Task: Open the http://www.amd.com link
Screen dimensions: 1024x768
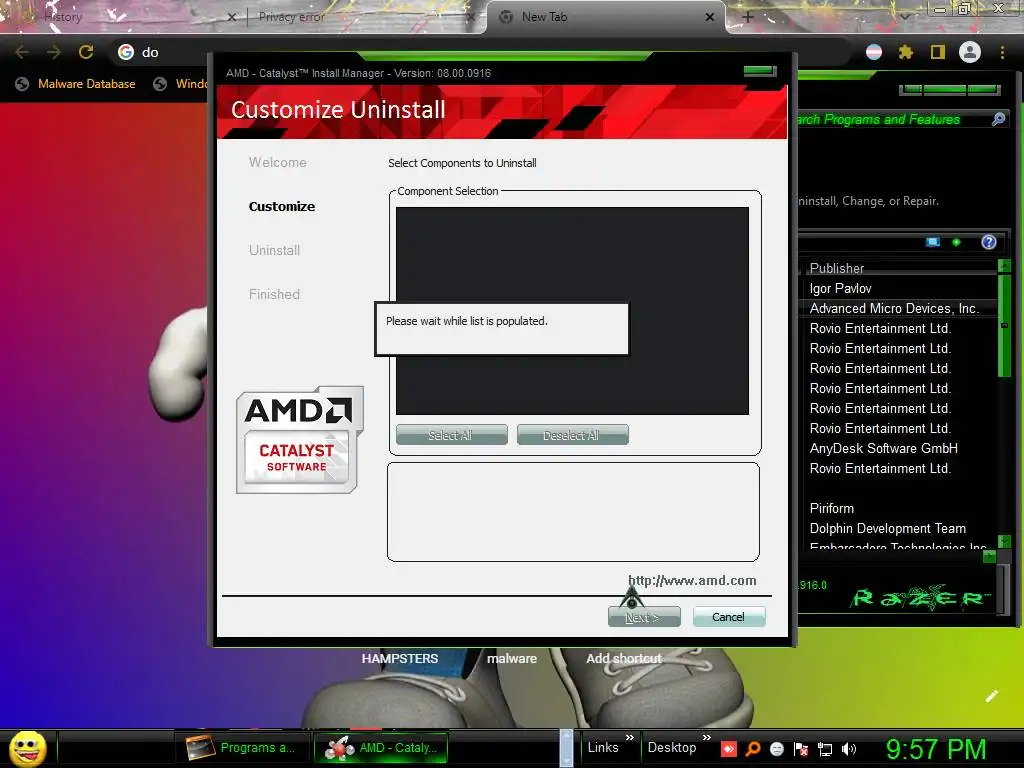Action: [x=692, y=581]
